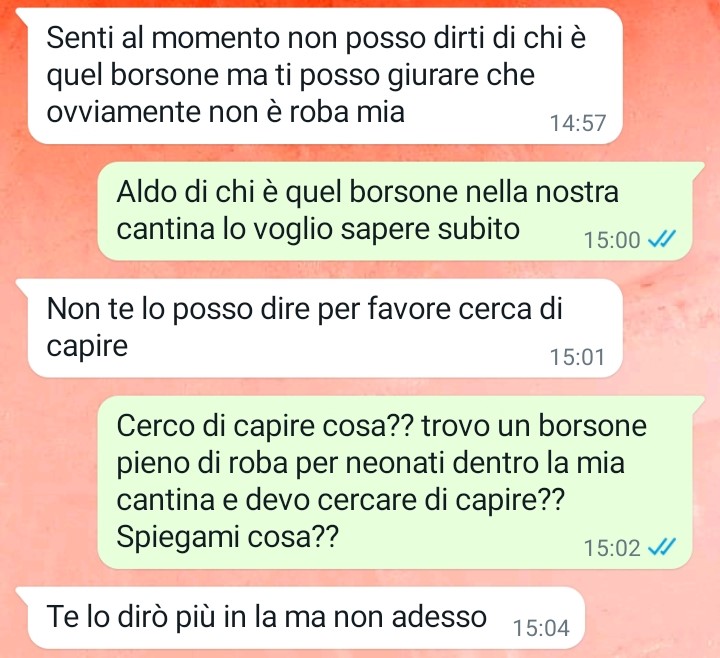Tap the word 'capire' in the 15:01 message
The height and width of the screenshot is (658, 720).
coord(87,347)
